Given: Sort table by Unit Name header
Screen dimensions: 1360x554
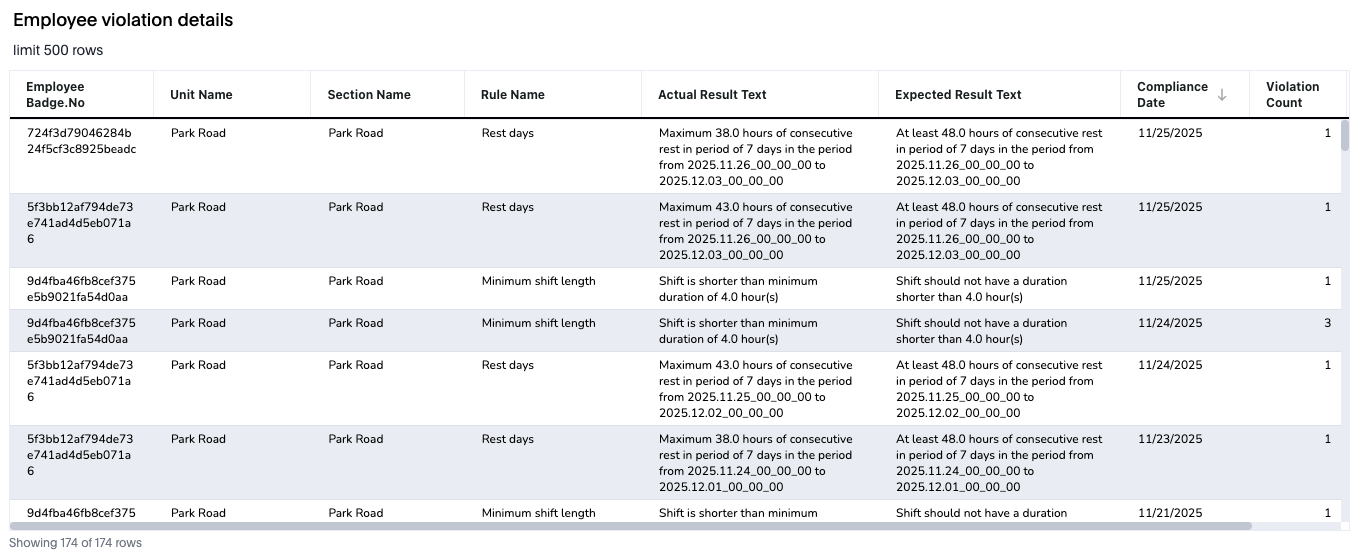Looking at the screenshot, I should pos(201,95).
